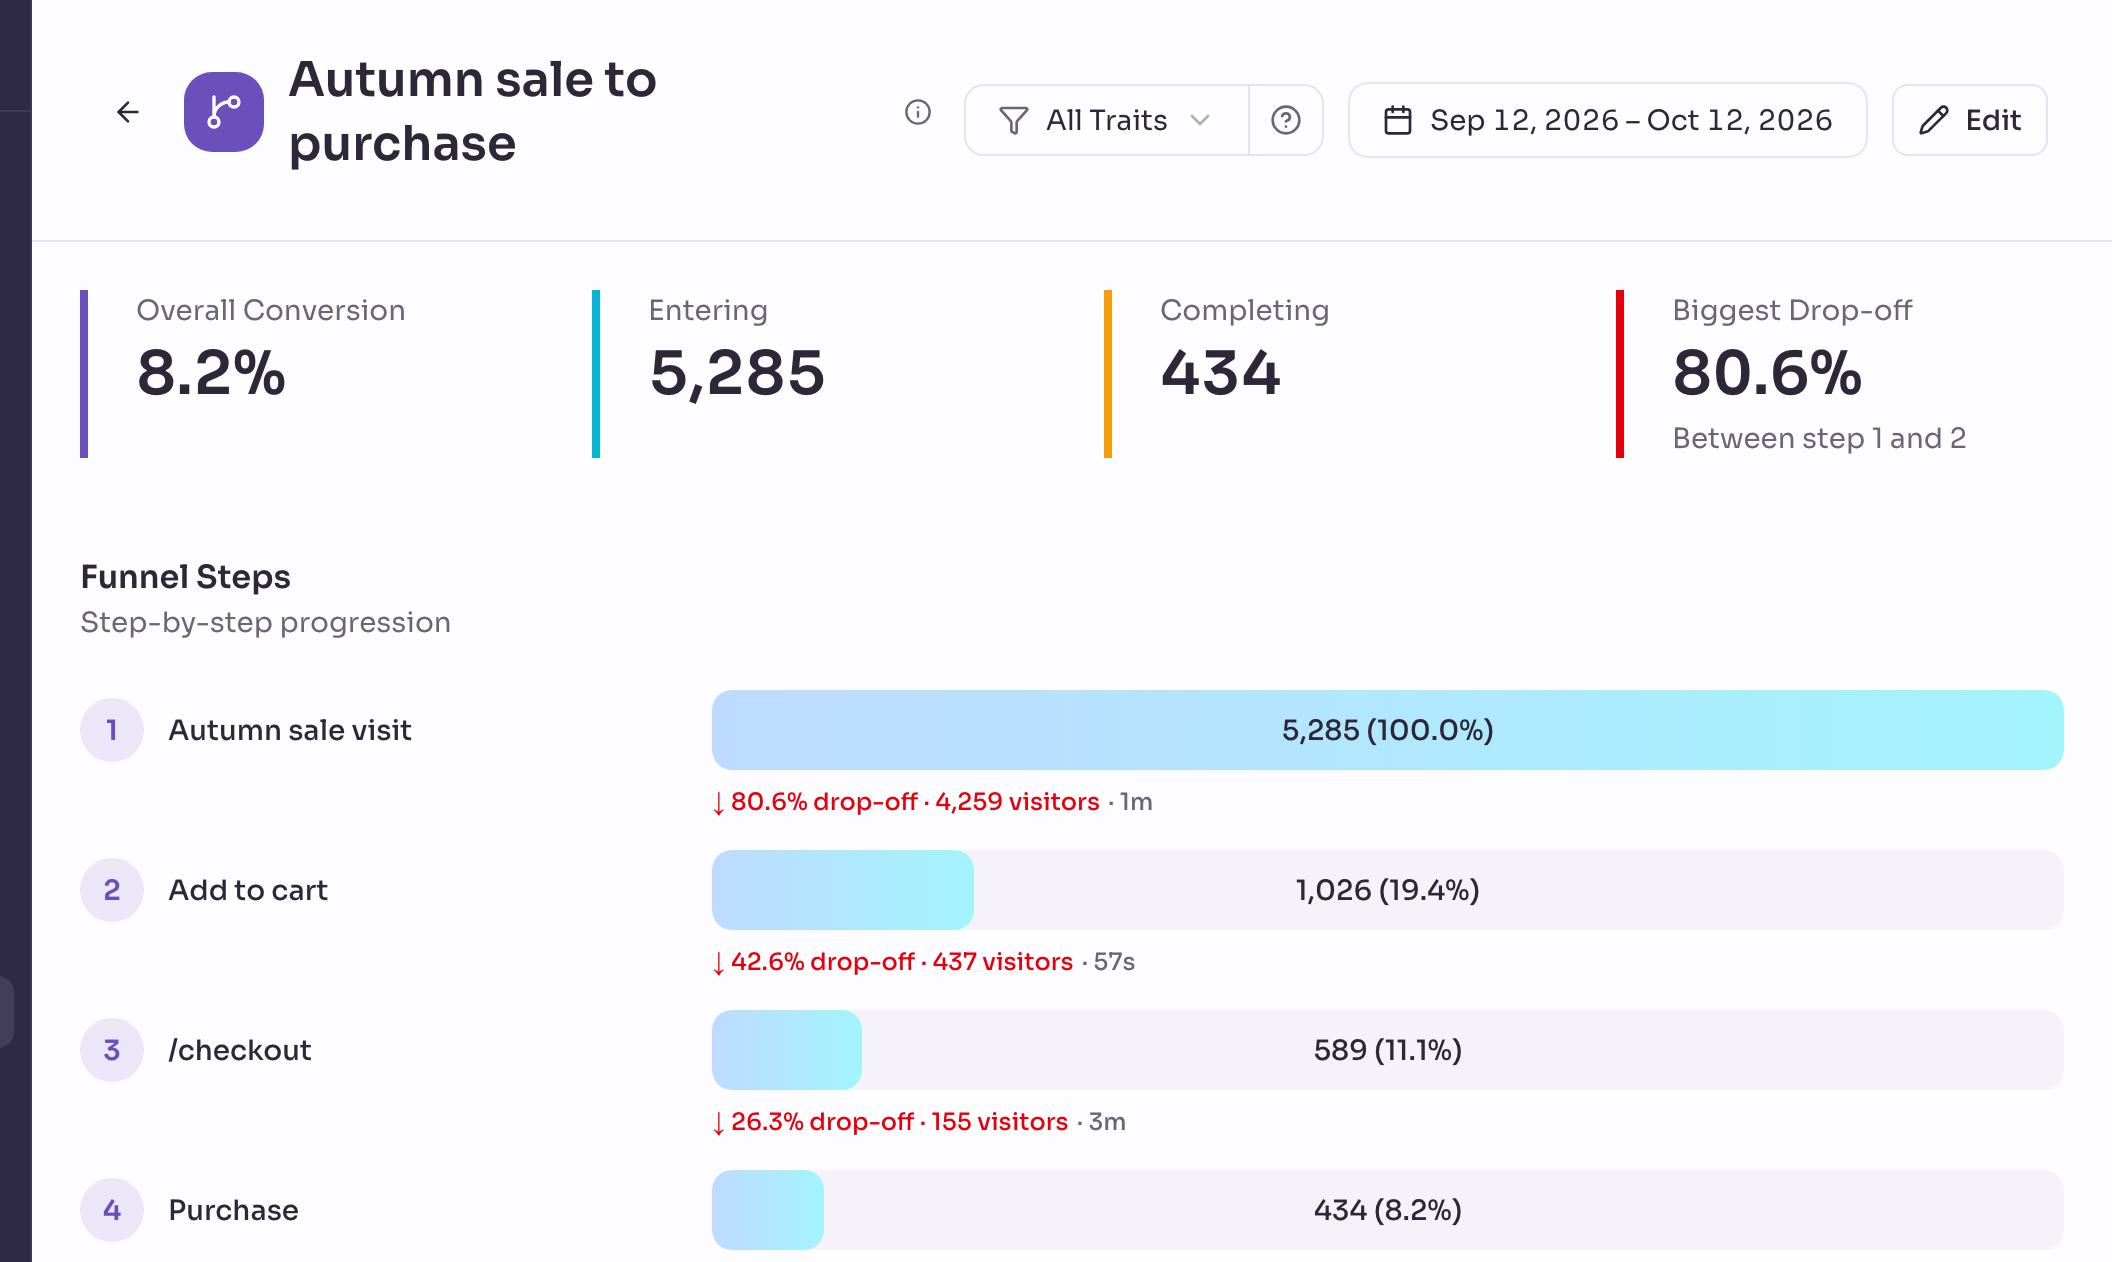
Task: Click the Edit button
Action: [1970, 120]
